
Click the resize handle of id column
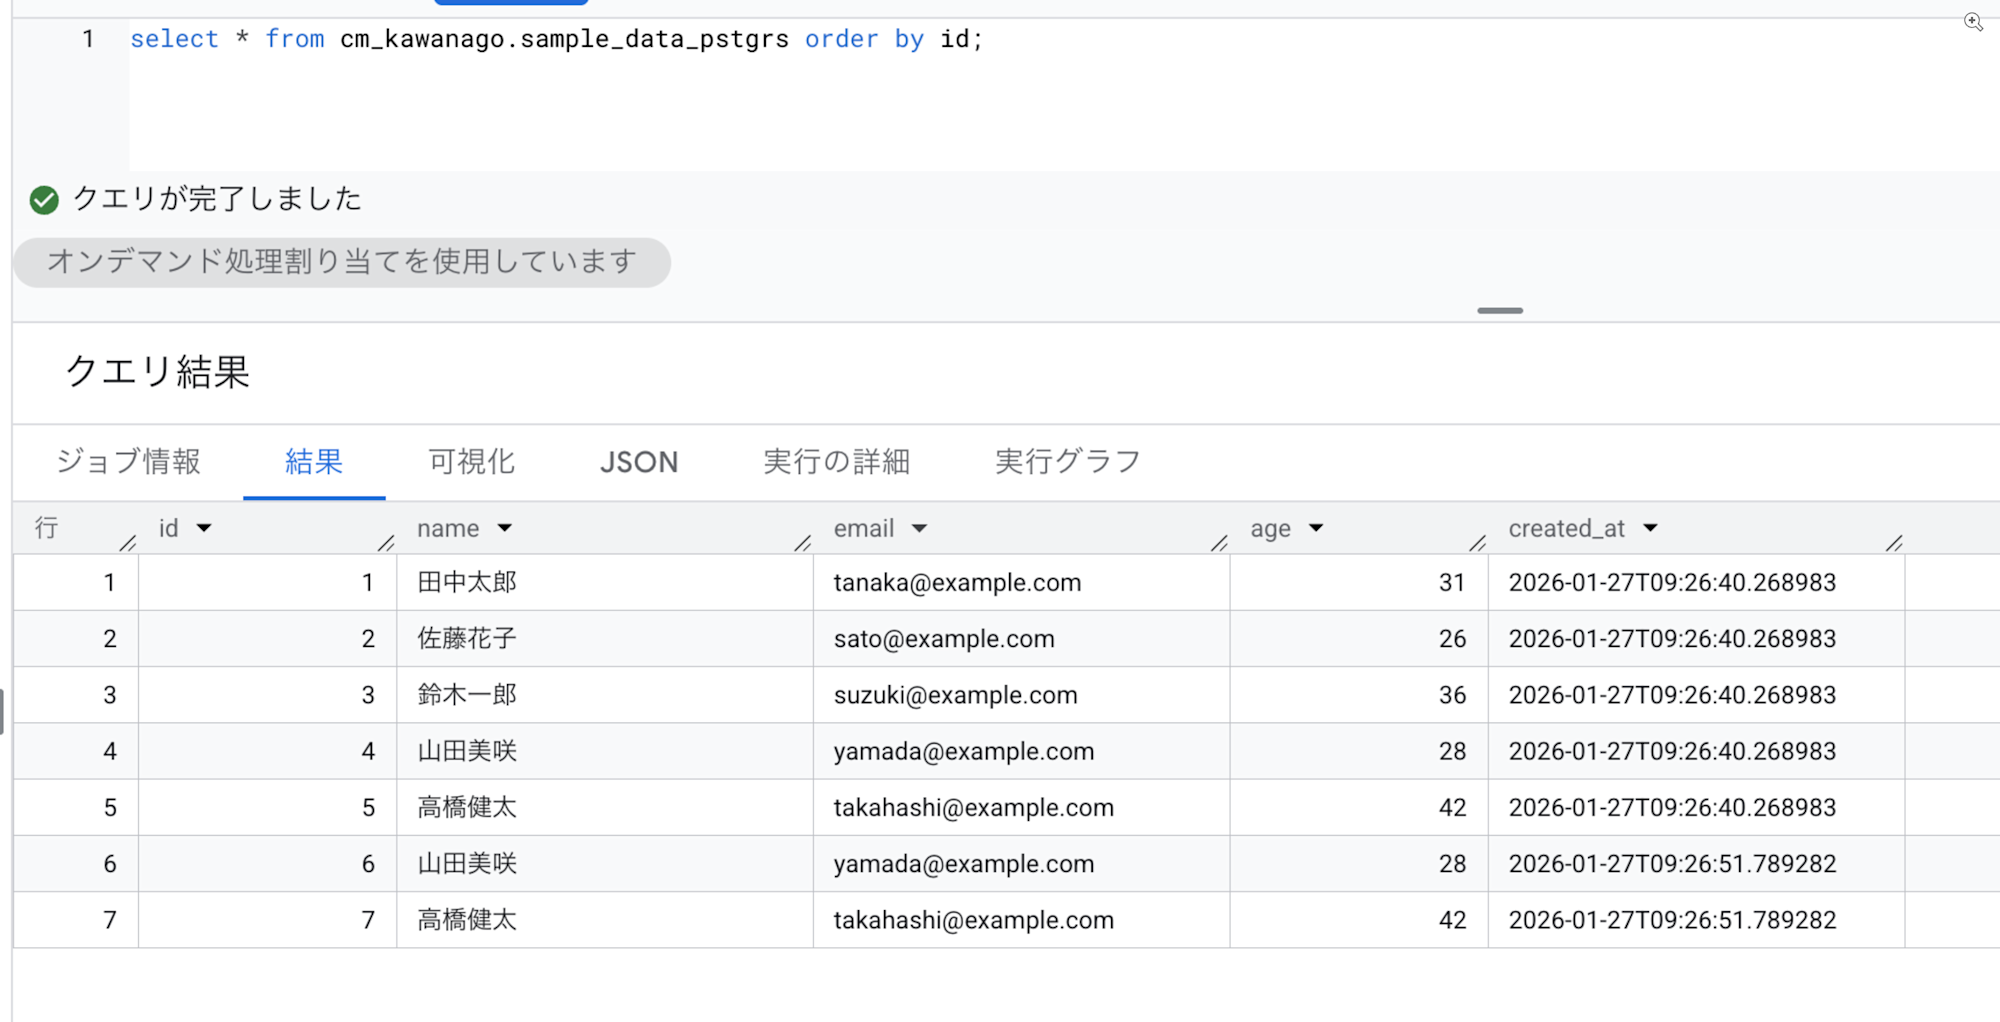386,543
